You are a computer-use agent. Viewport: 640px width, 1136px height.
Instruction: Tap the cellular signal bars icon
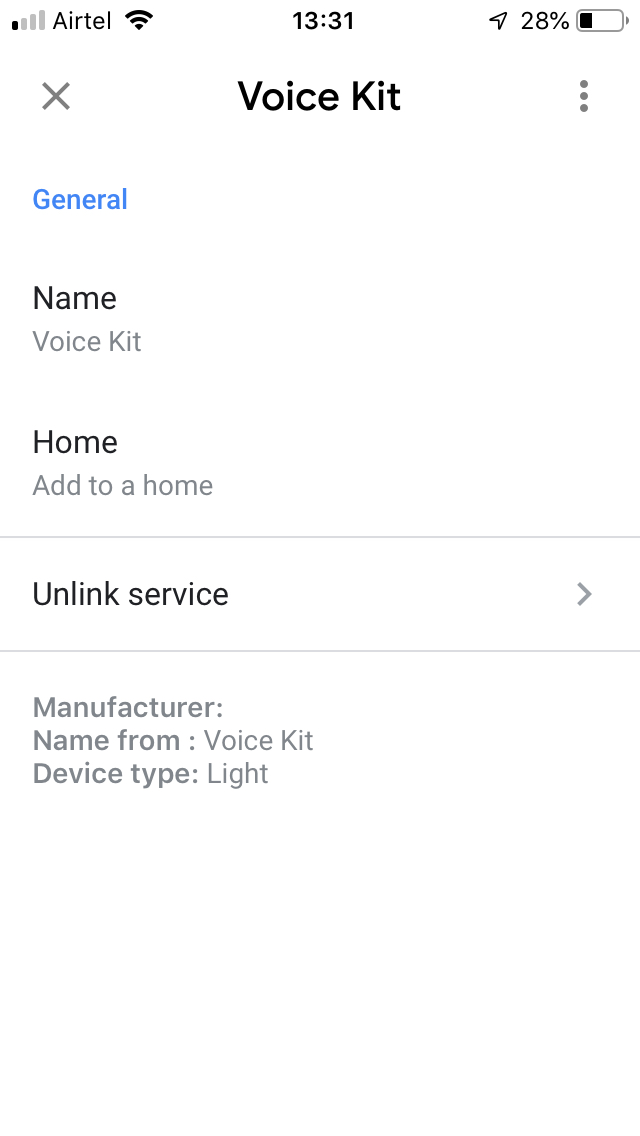click(x=29, y=21)
